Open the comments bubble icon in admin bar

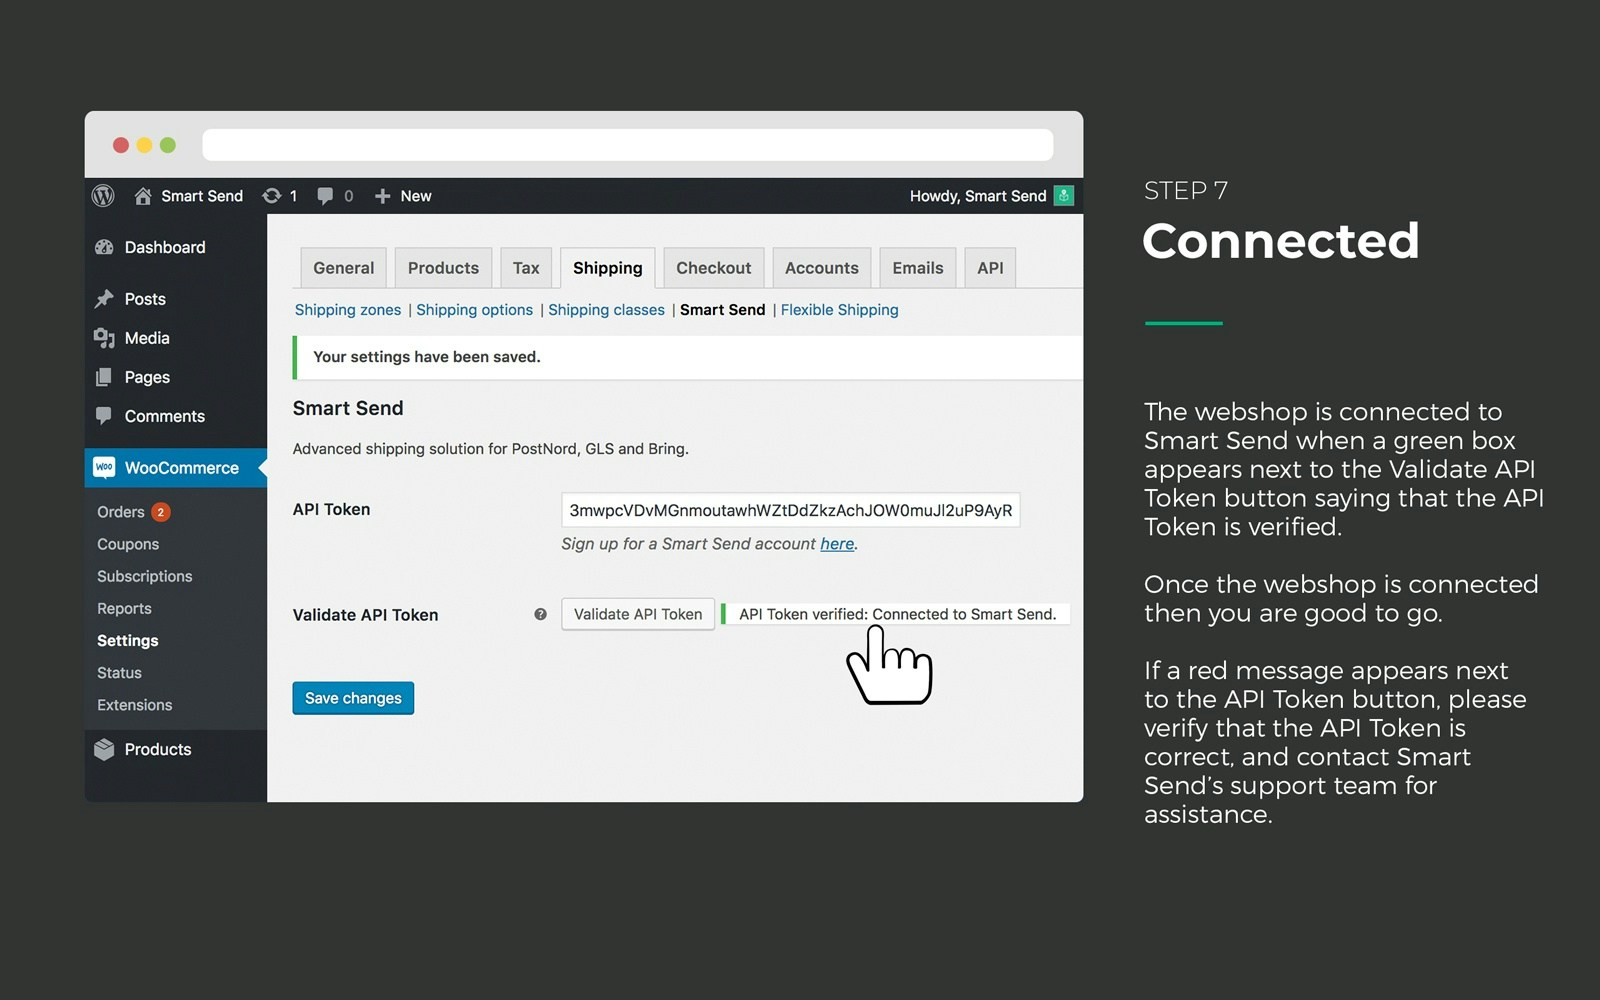[325, 196]
